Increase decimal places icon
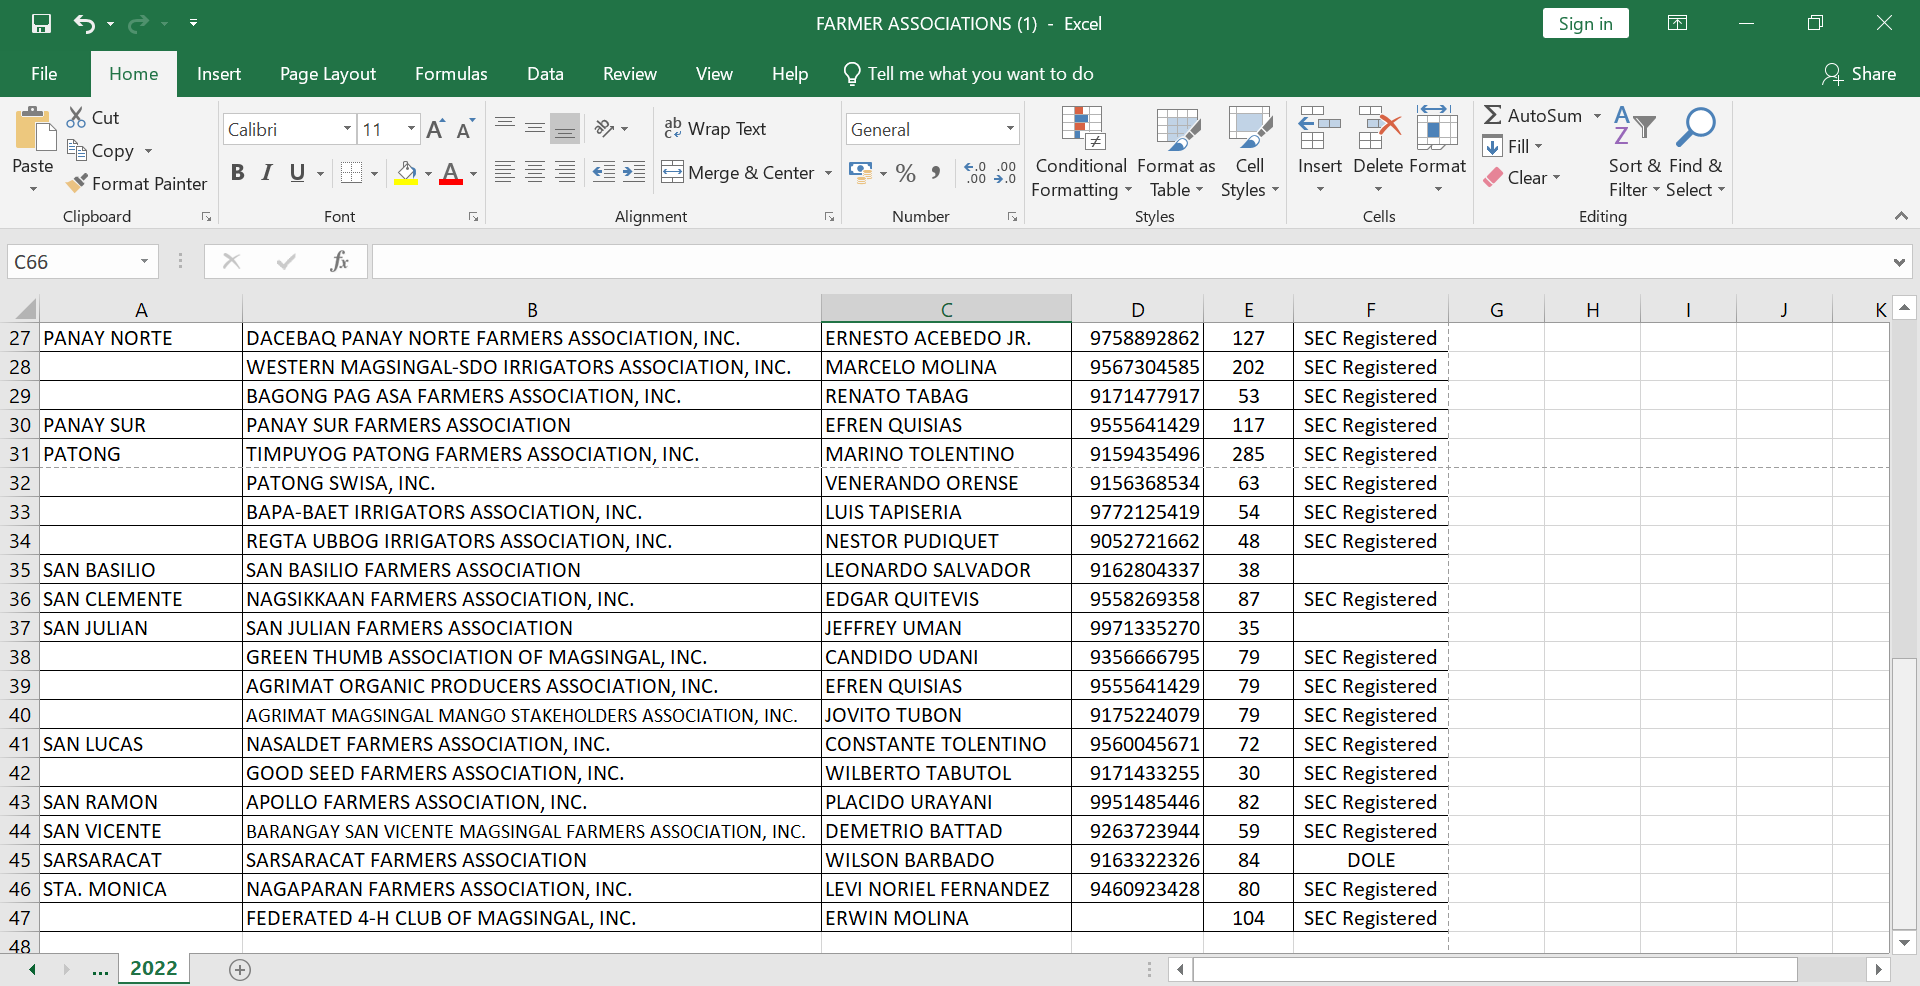 pos(975,173)
